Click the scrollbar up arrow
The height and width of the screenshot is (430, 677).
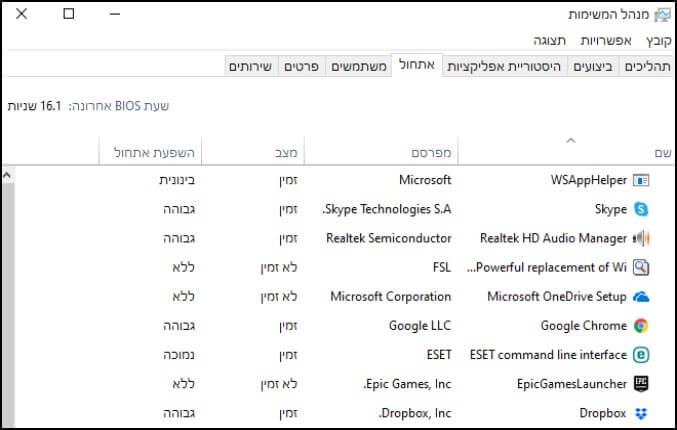click(7, 175)
